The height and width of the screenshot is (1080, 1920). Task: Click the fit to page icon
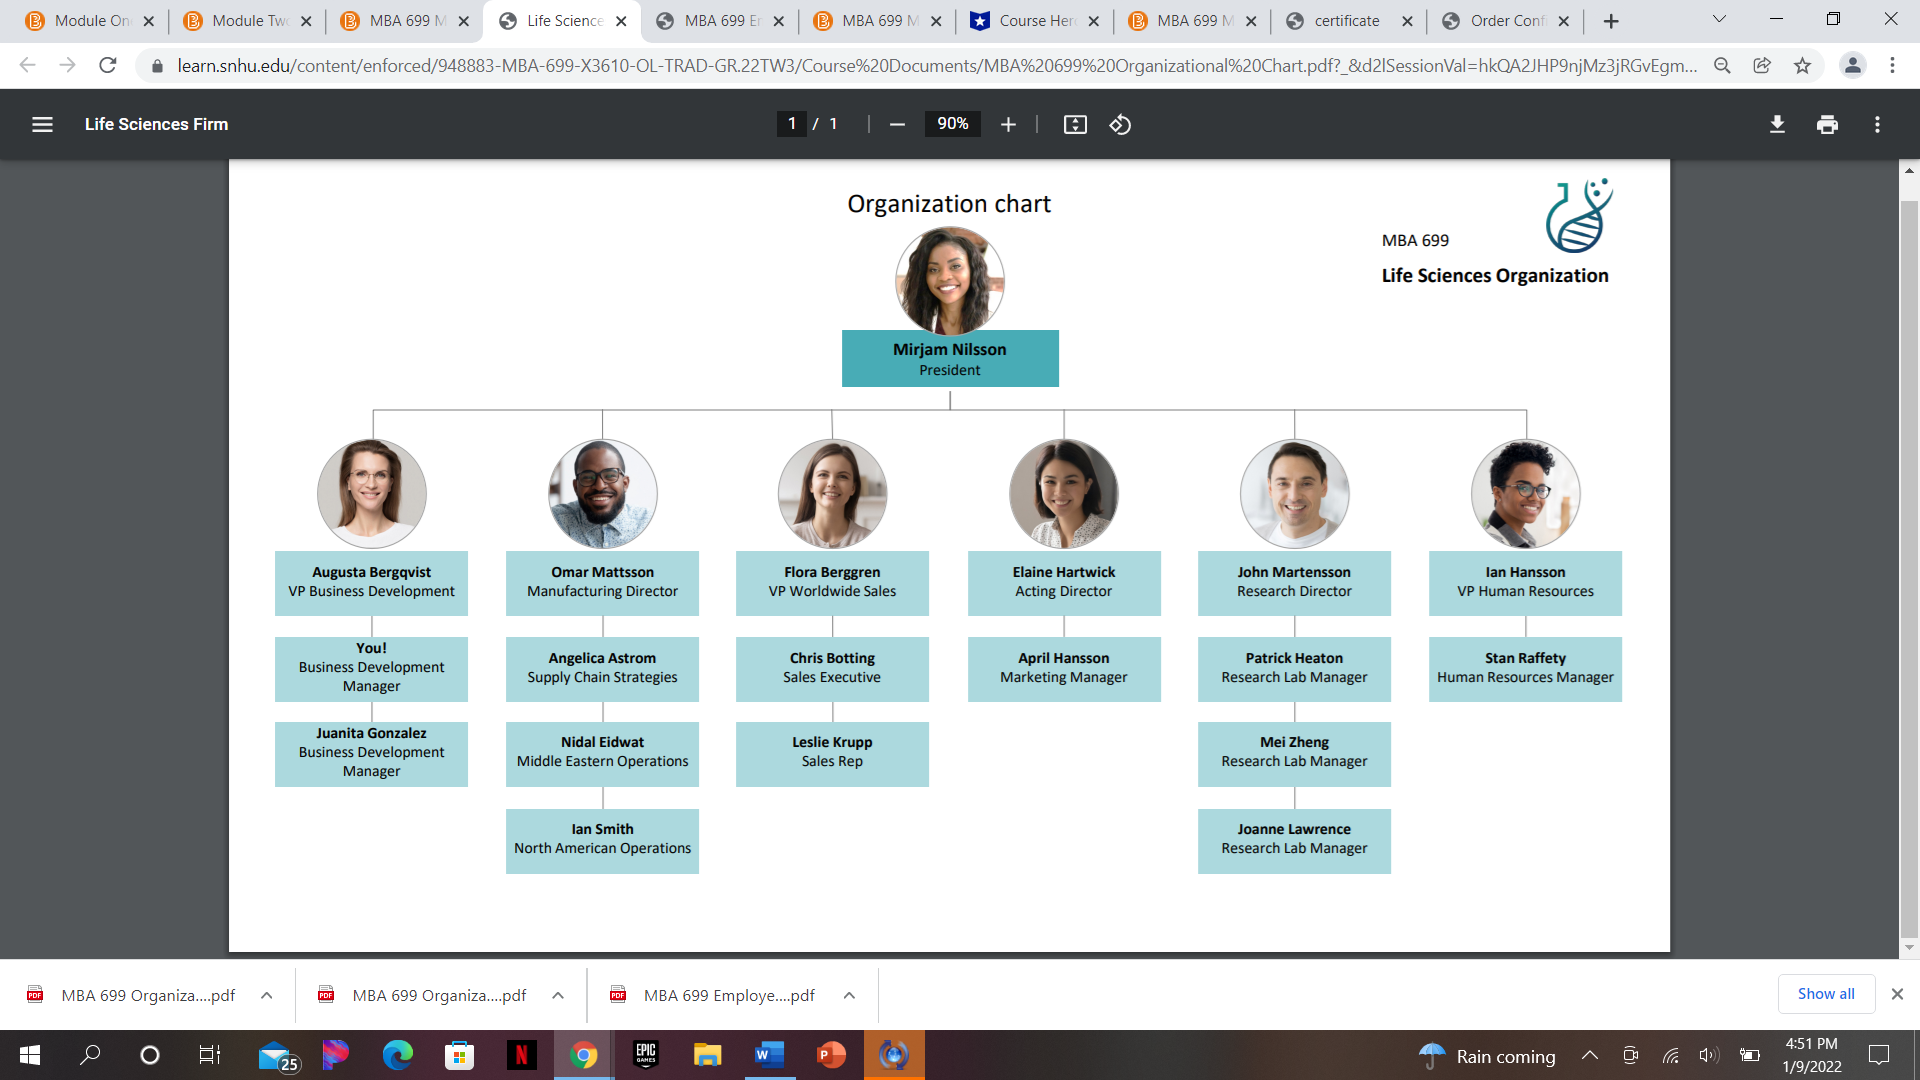(1075, 124)
